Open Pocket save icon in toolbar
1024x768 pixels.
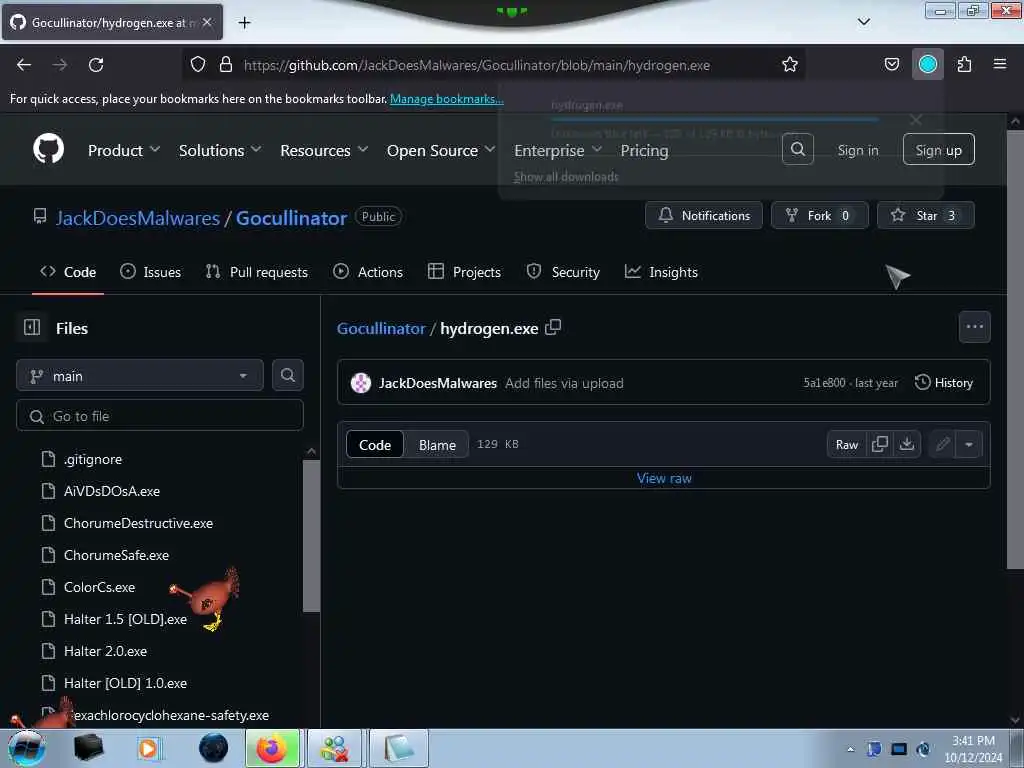click(x=891, y=65)
